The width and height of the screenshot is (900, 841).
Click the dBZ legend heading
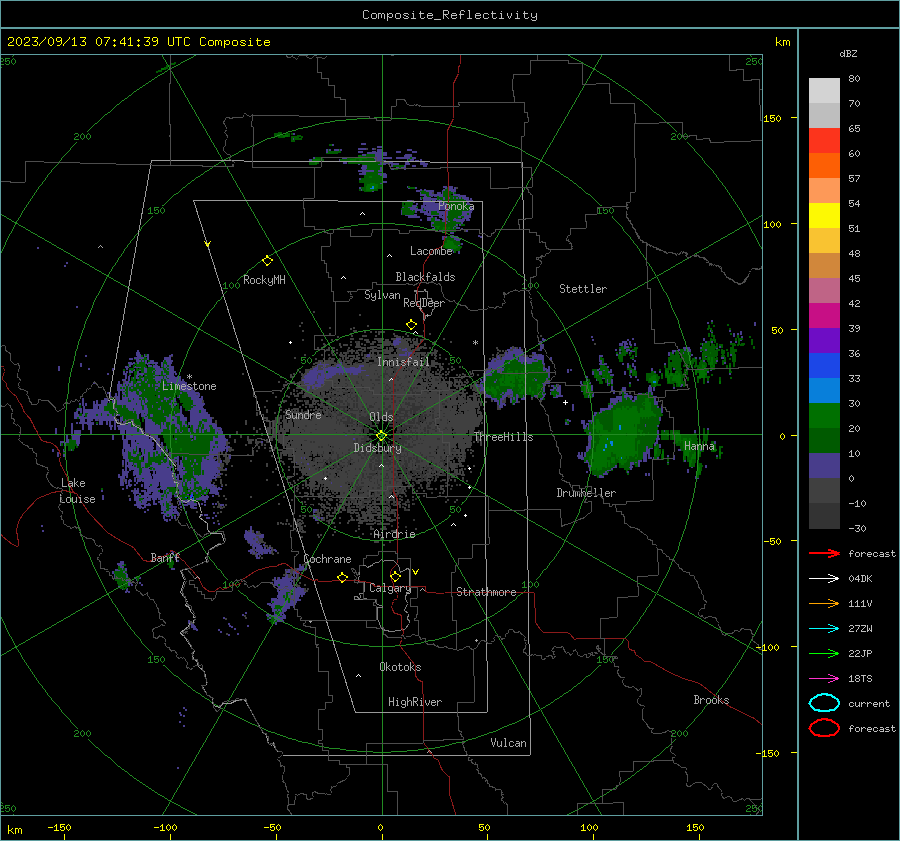848,53
